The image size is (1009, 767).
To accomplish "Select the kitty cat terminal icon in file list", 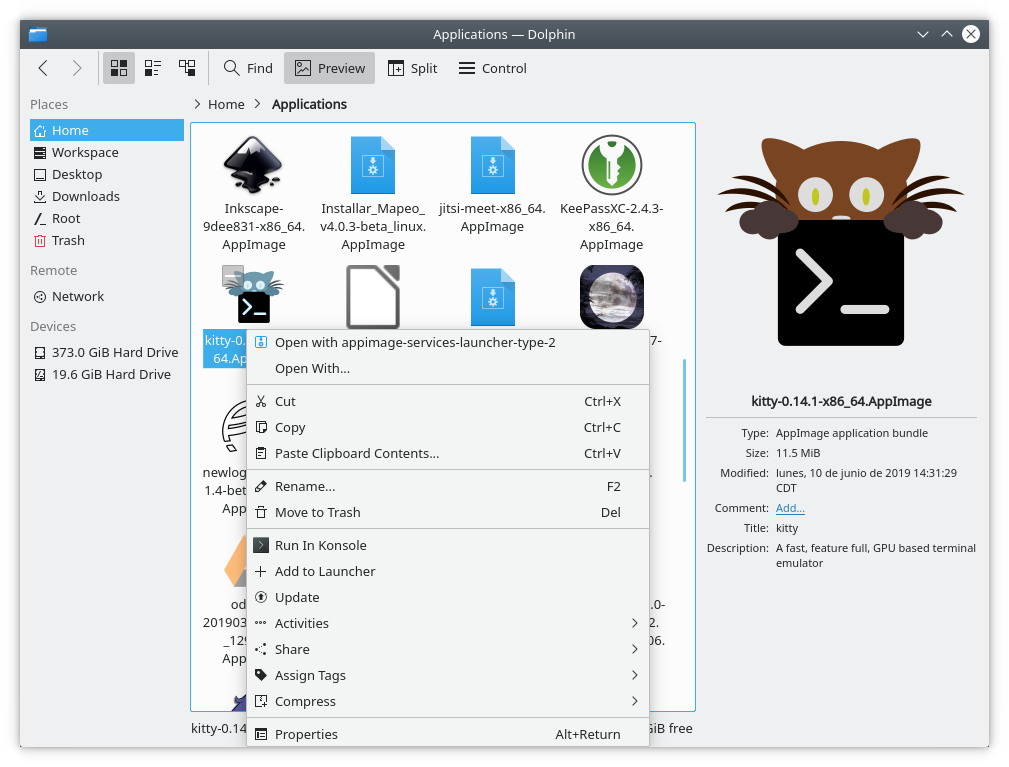I will 253,295.
